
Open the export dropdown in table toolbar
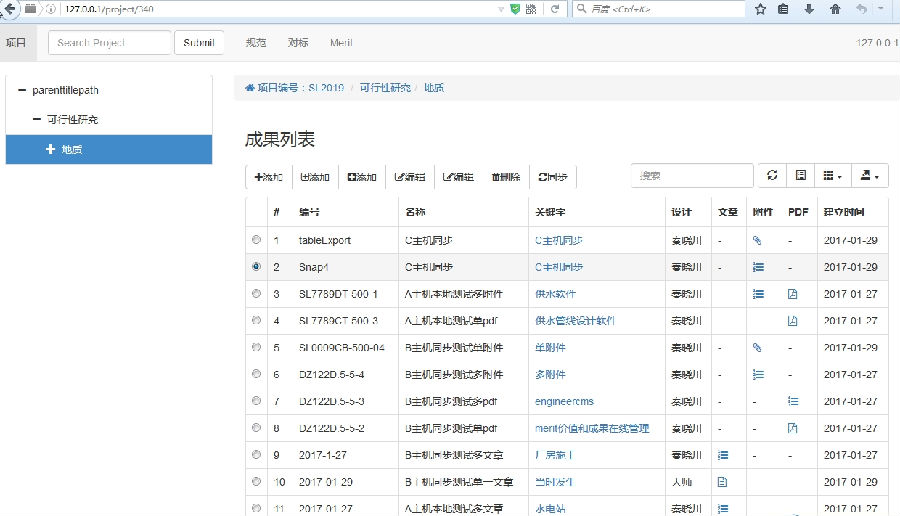click(x=870, y=176)
